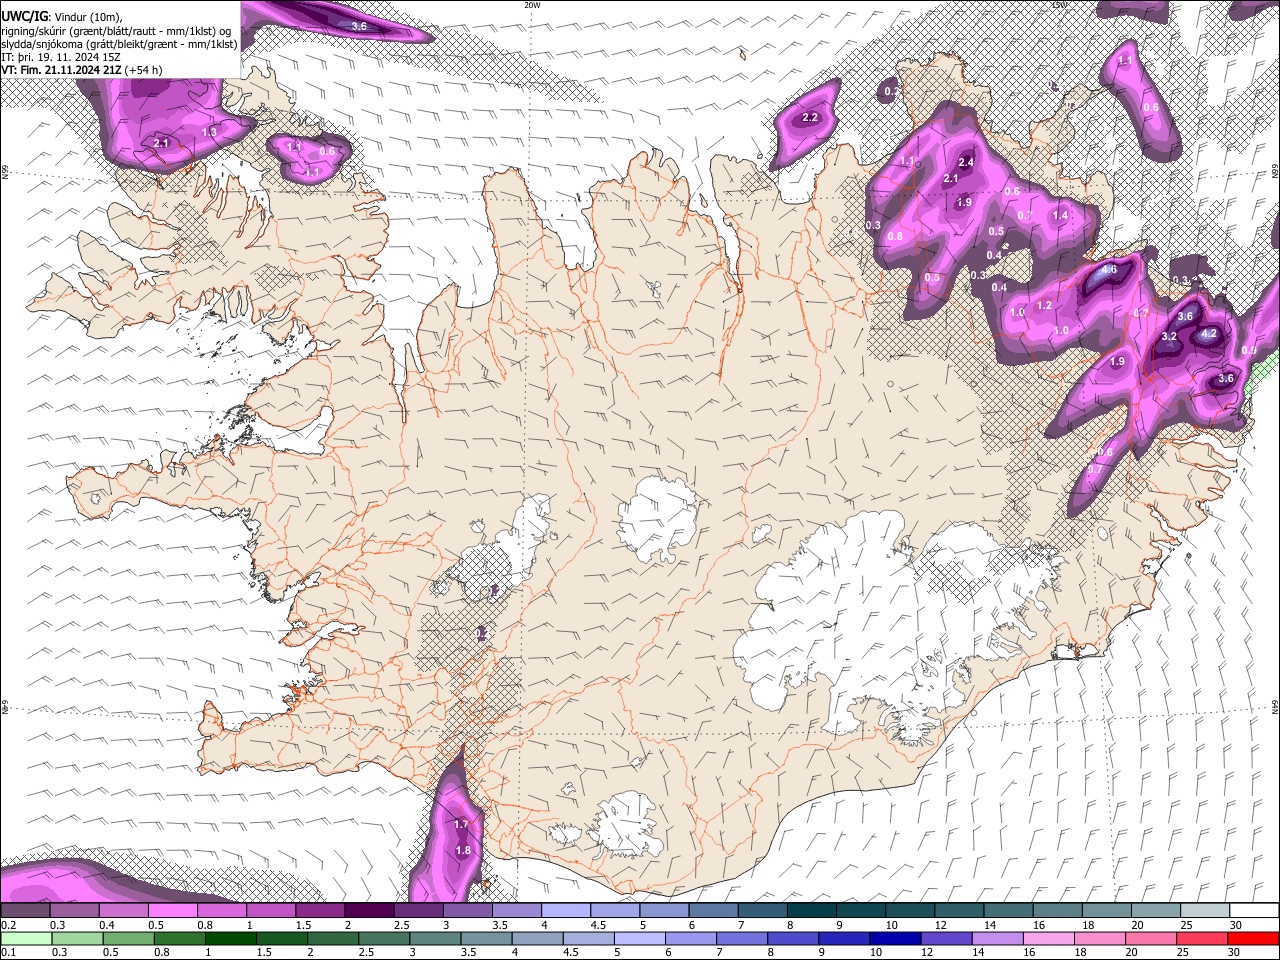The width and height of the screenshot is (1280, 960).
Task: Select the dark purple upper swatch between 2 and 2.5
Action: click(x=368, y=911)
